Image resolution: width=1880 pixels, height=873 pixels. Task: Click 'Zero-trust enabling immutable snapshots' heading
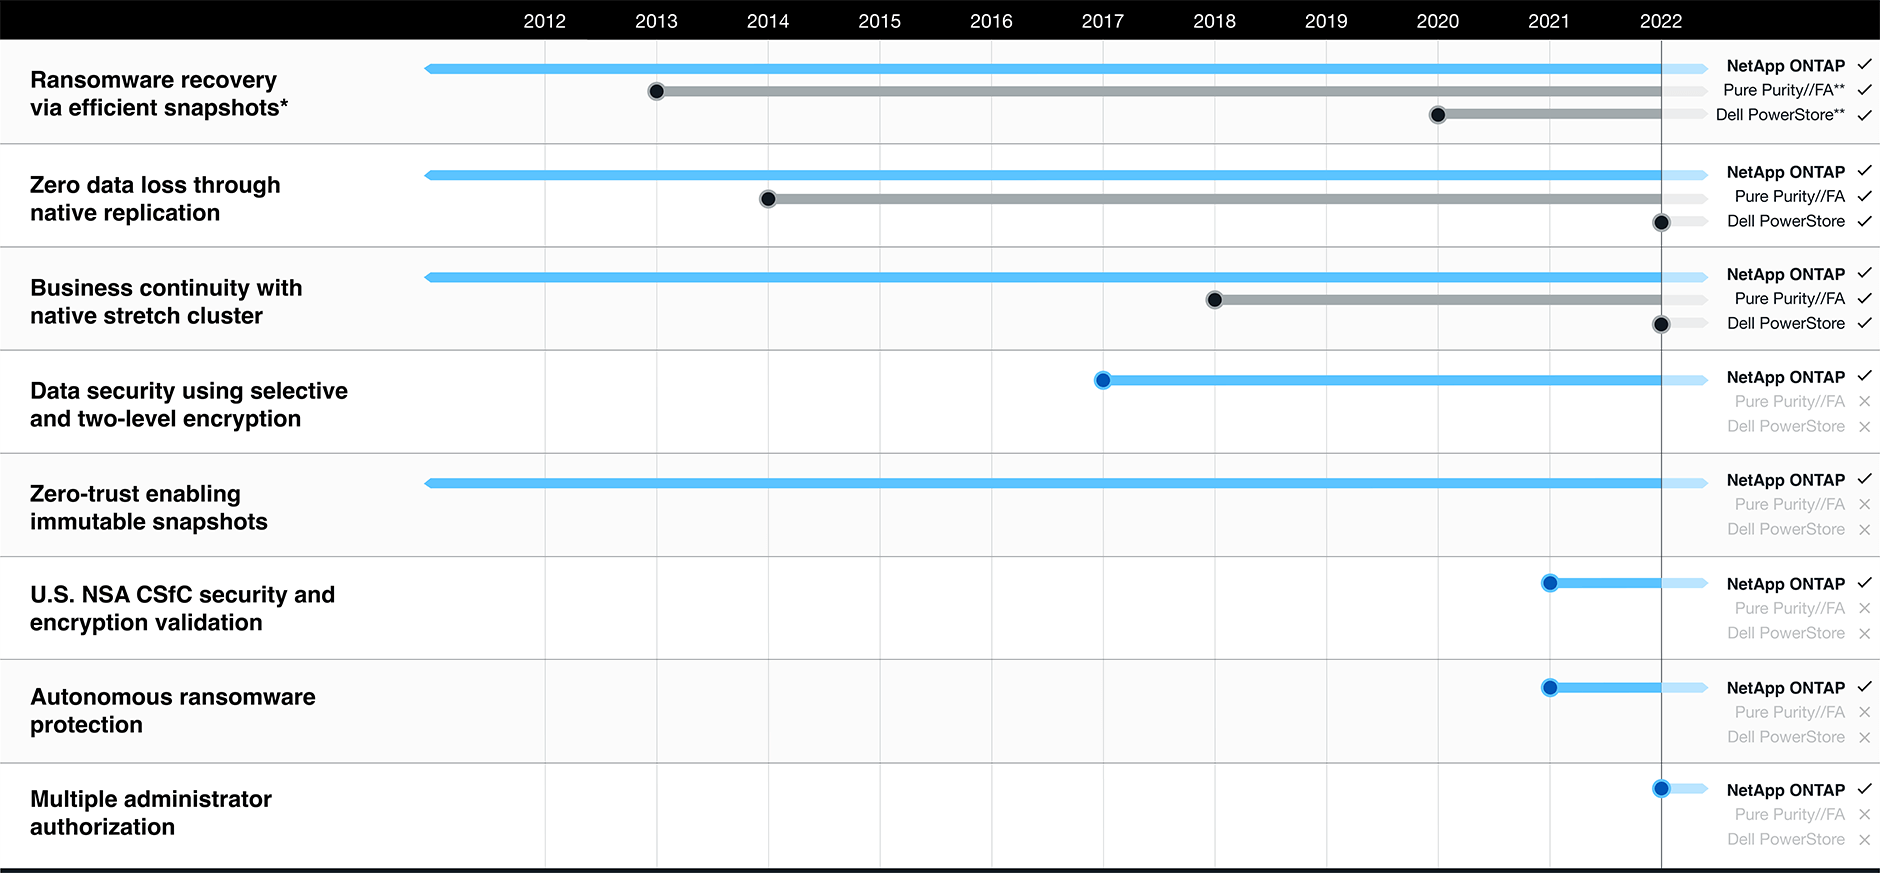coord(149,508)
